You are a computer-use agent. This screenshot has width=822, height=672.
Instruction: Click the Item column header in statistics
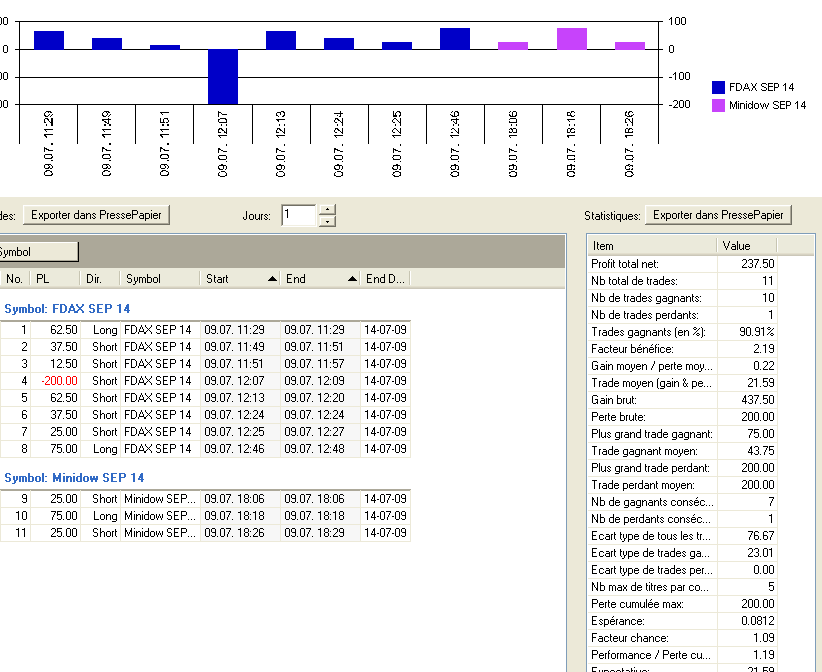651,245
